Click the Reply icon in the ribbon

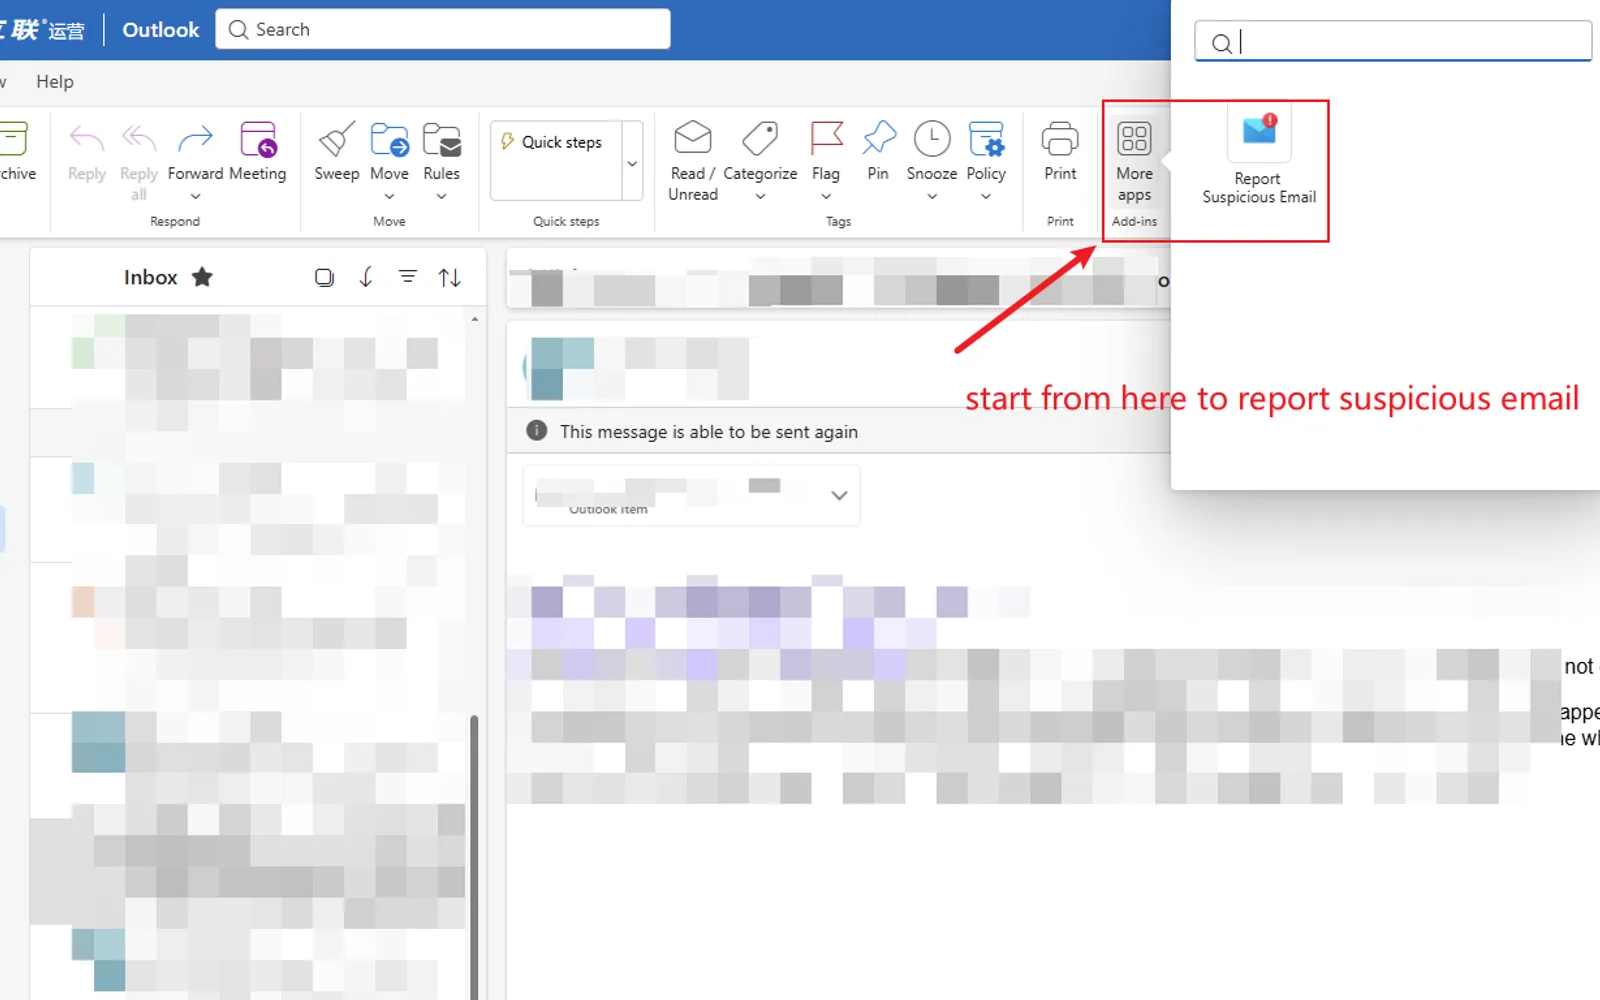(x=87, y=140)
